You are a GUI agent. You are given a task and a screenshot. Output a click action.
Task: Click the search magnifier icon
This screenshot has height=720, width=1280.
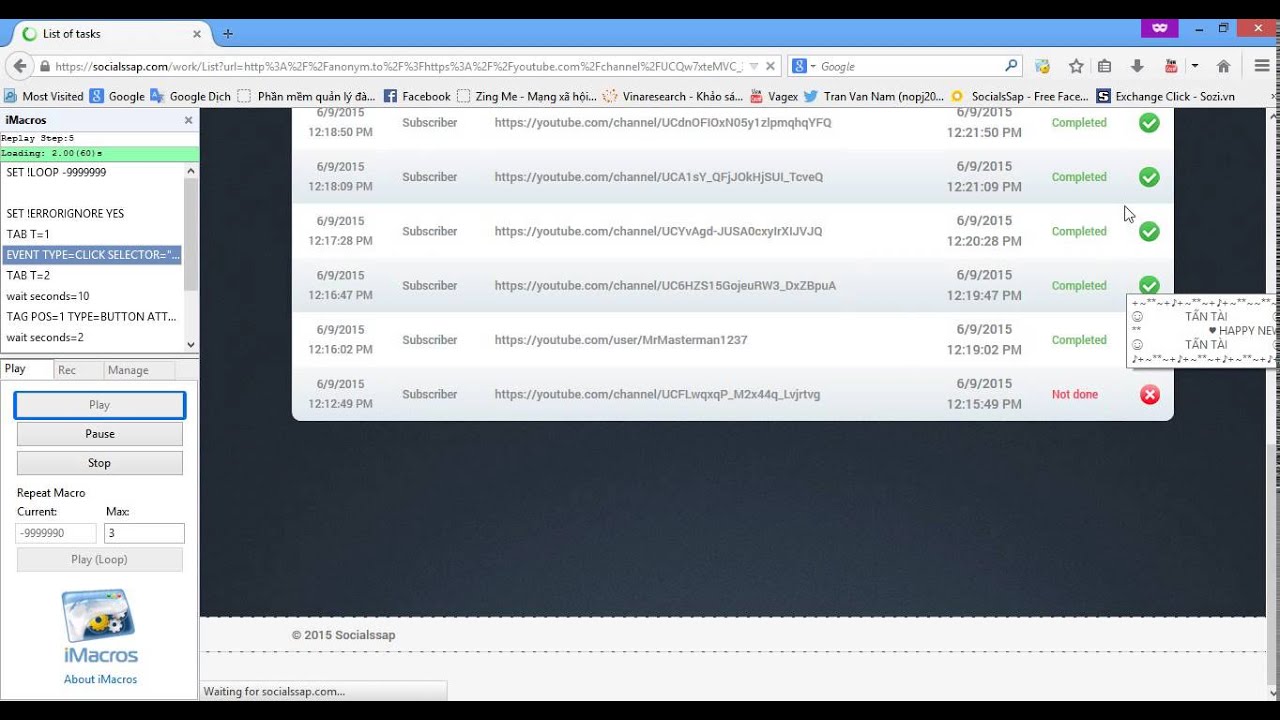(x=1011, y=66)
